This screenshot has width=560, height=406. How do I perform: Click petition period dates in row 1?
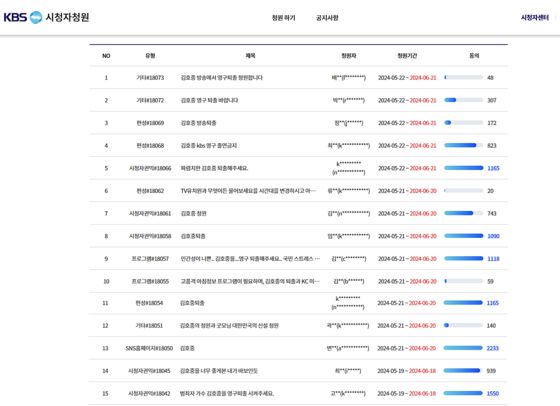tap(407, 77)
